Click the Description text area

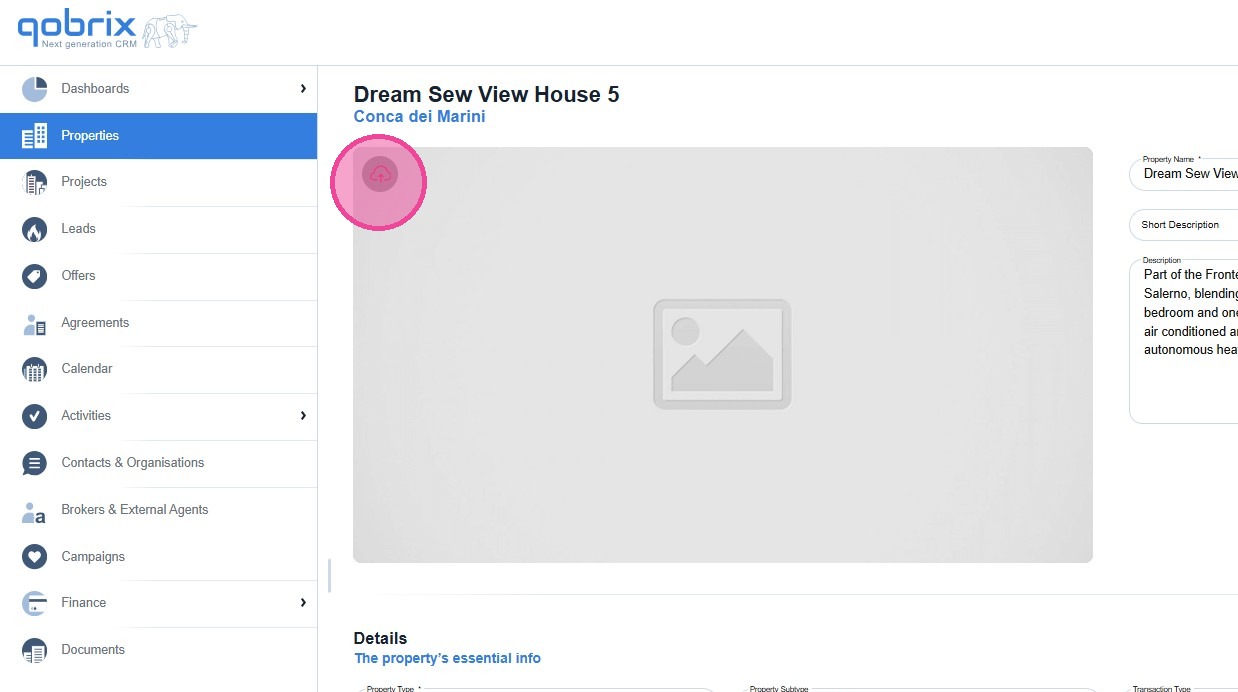tap(1185, 341)
